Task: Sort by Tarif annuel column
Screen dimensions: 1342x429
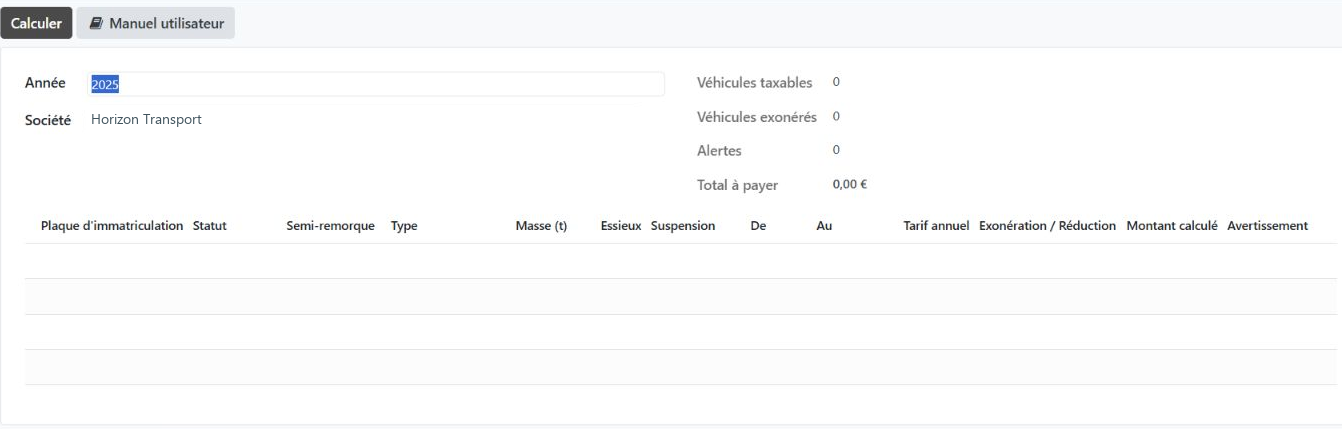Action: (936, 226)
